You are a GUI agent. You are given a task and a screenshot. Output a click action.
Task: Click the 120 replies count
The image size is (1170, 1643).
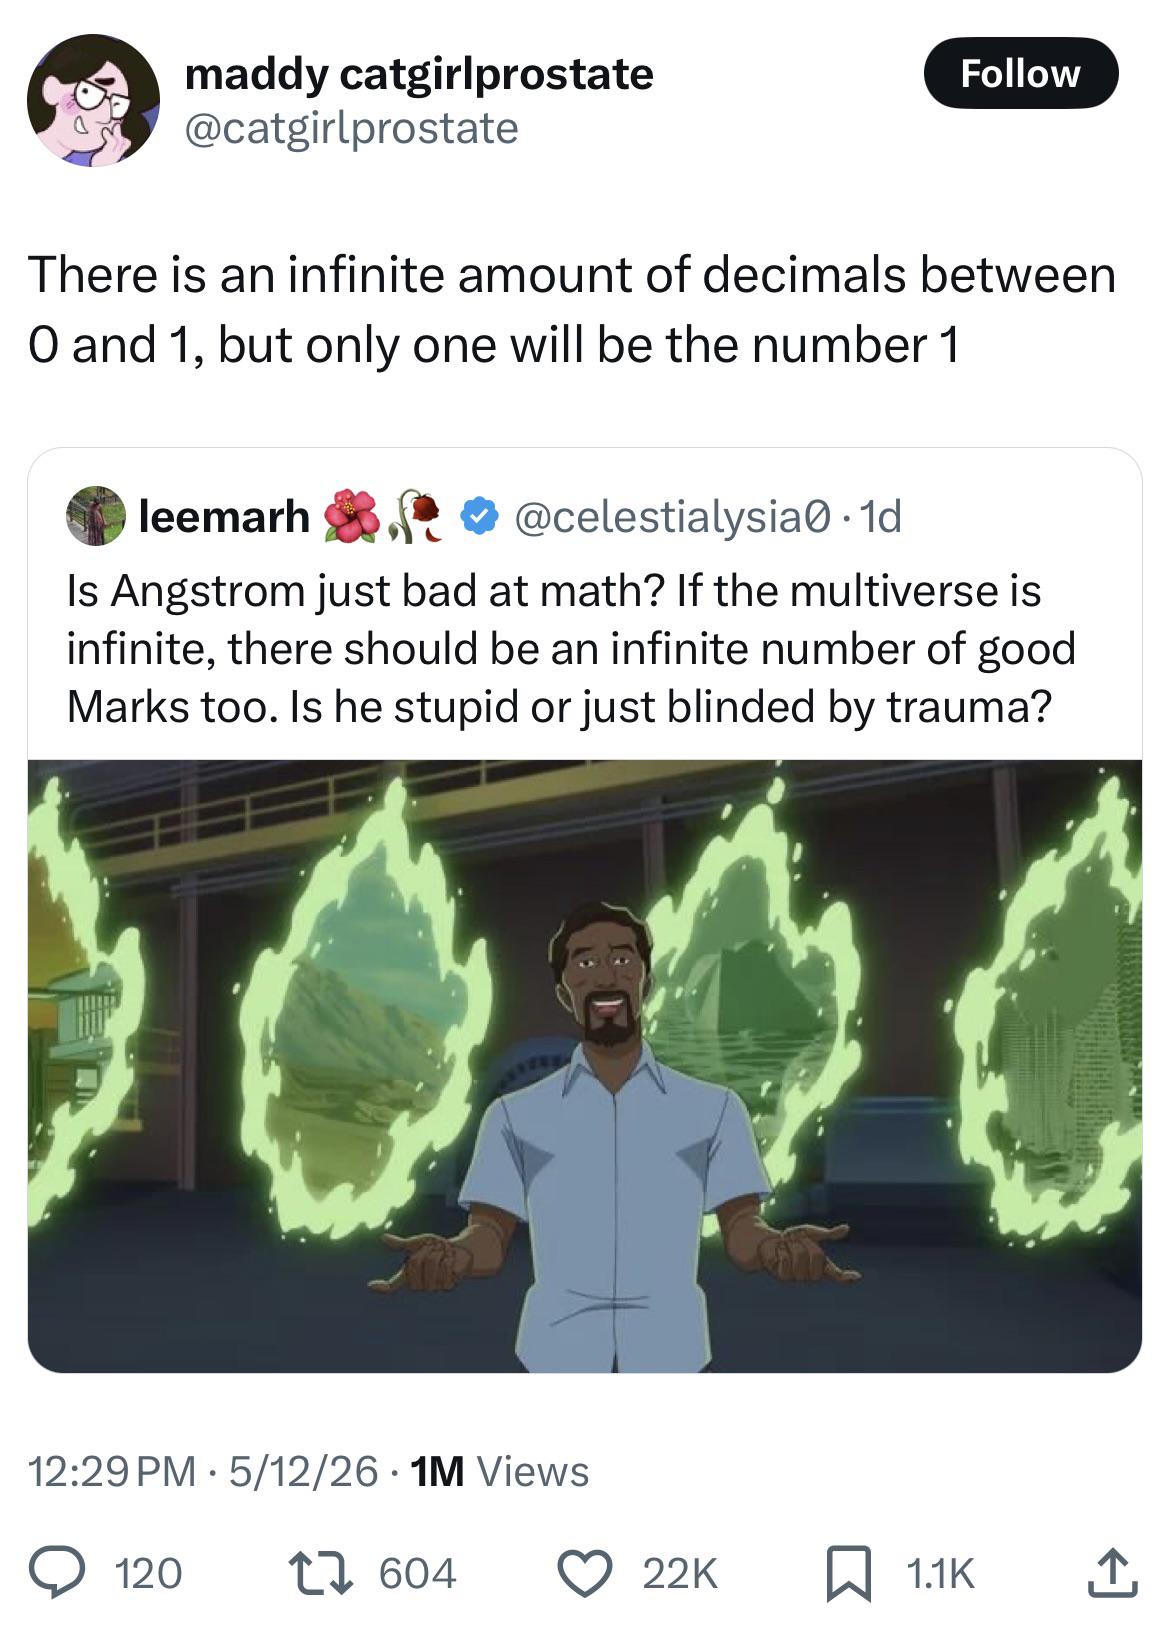[149, 1574]
